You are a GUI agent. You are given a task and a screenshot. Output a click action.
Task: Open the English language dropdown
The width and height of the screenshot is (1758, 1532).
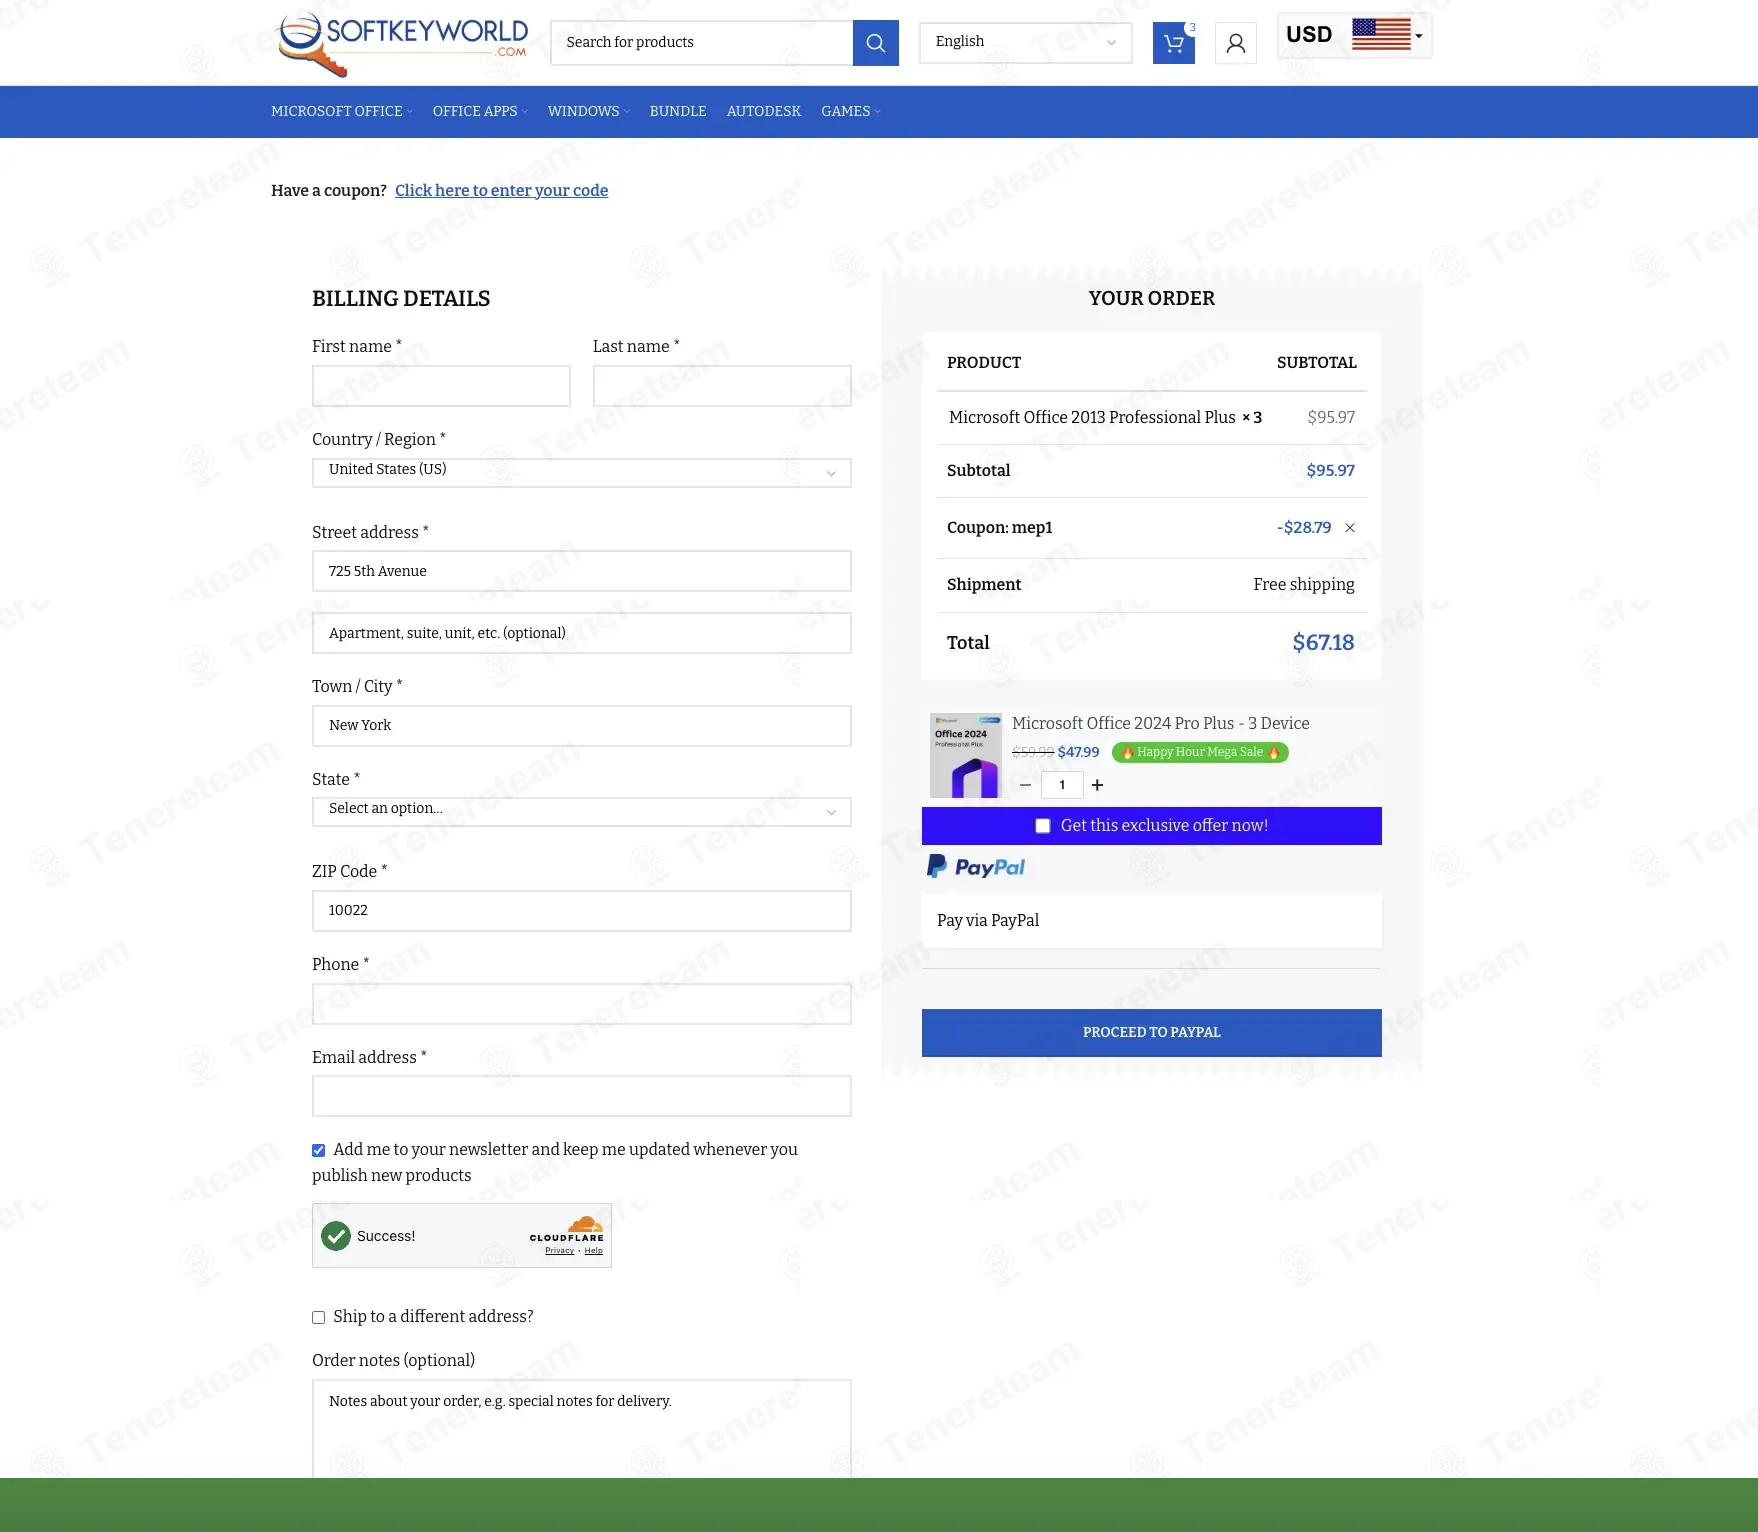coord(1025,43)
